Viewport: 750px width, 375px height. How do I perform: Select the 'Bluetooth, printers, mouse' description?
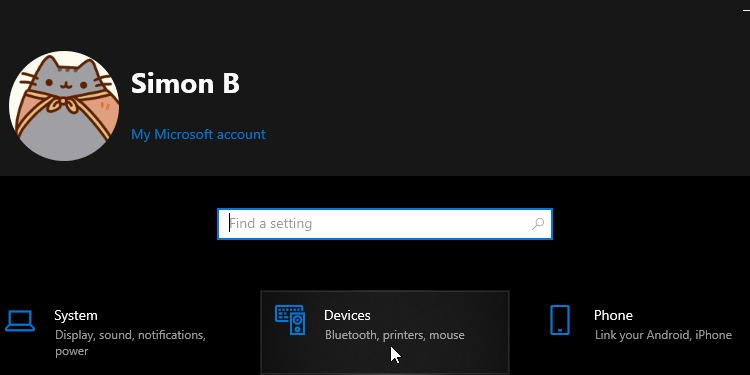click(x=394, y=335)
